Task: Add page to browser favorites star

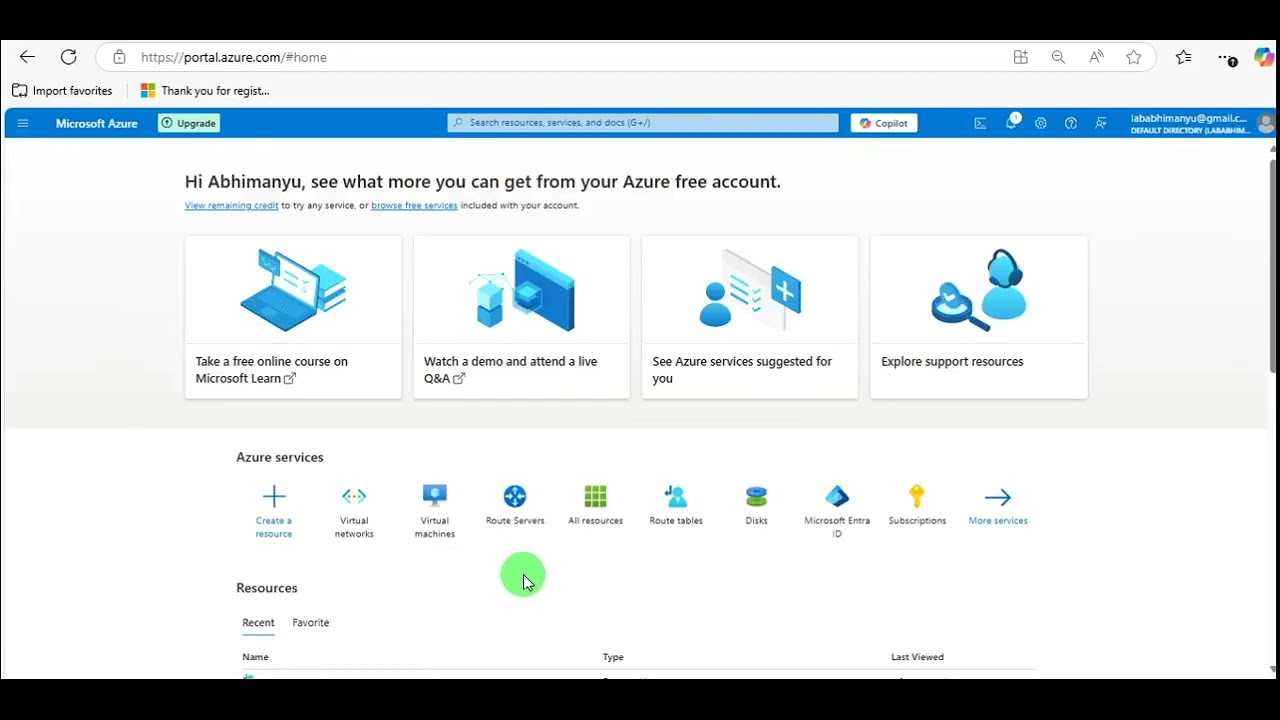Action: [x=1134, y=57]
